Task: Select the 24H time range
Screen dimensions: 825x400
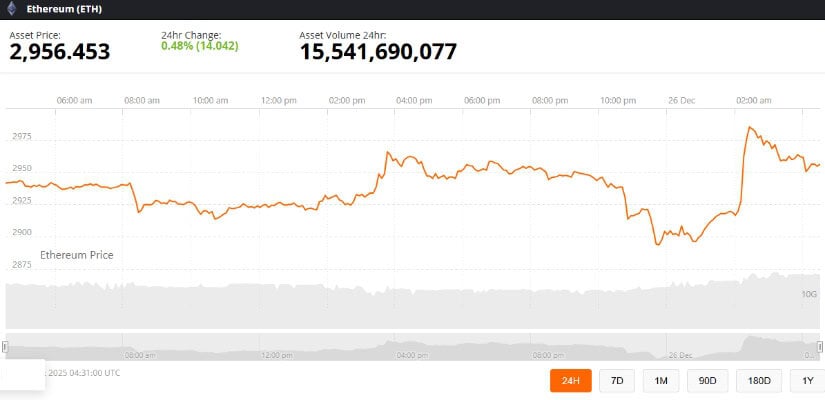Action: click(x=570, y=380)
